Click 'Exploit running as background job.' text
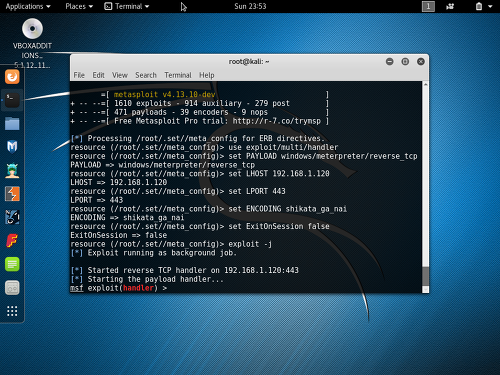Screen dimensions: 500x375 point(162,253)
